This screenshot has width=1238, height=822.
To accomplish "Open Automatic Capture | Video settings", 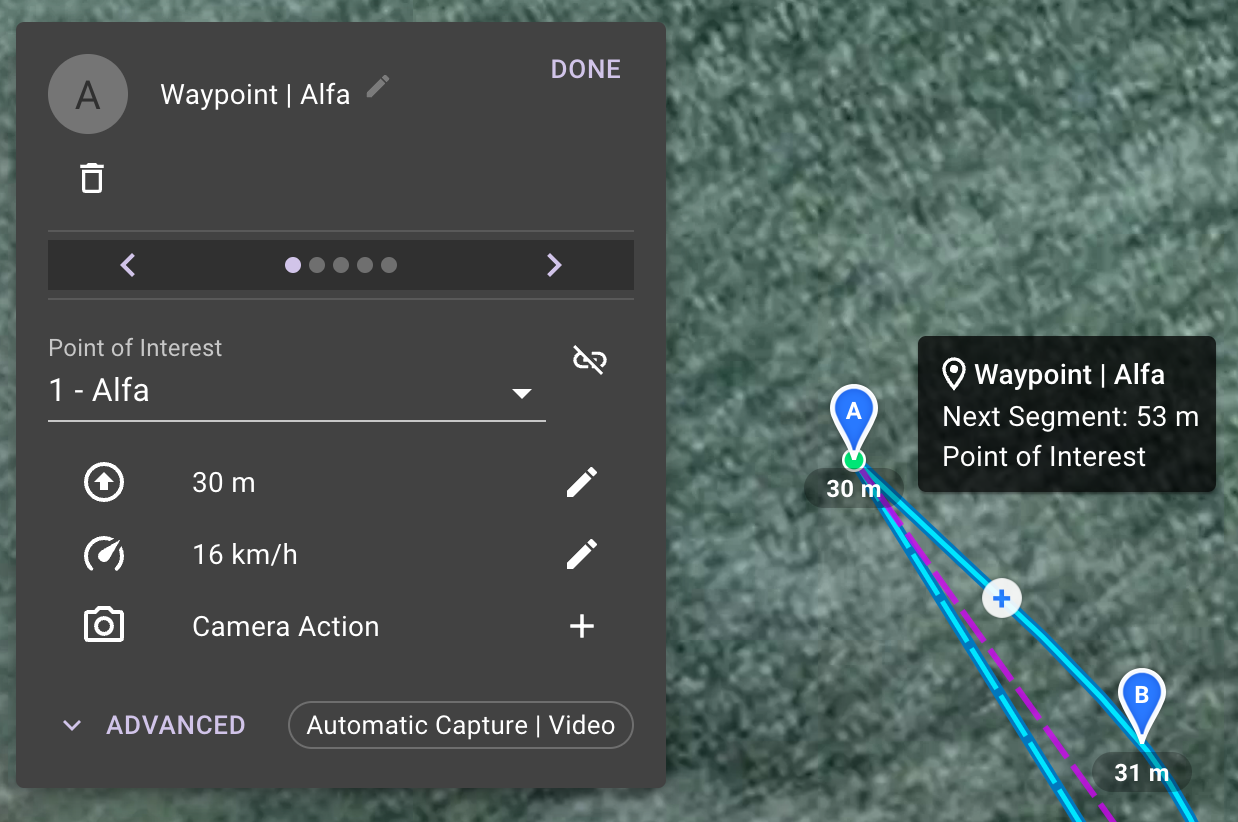I will click(x=460, y=725).
